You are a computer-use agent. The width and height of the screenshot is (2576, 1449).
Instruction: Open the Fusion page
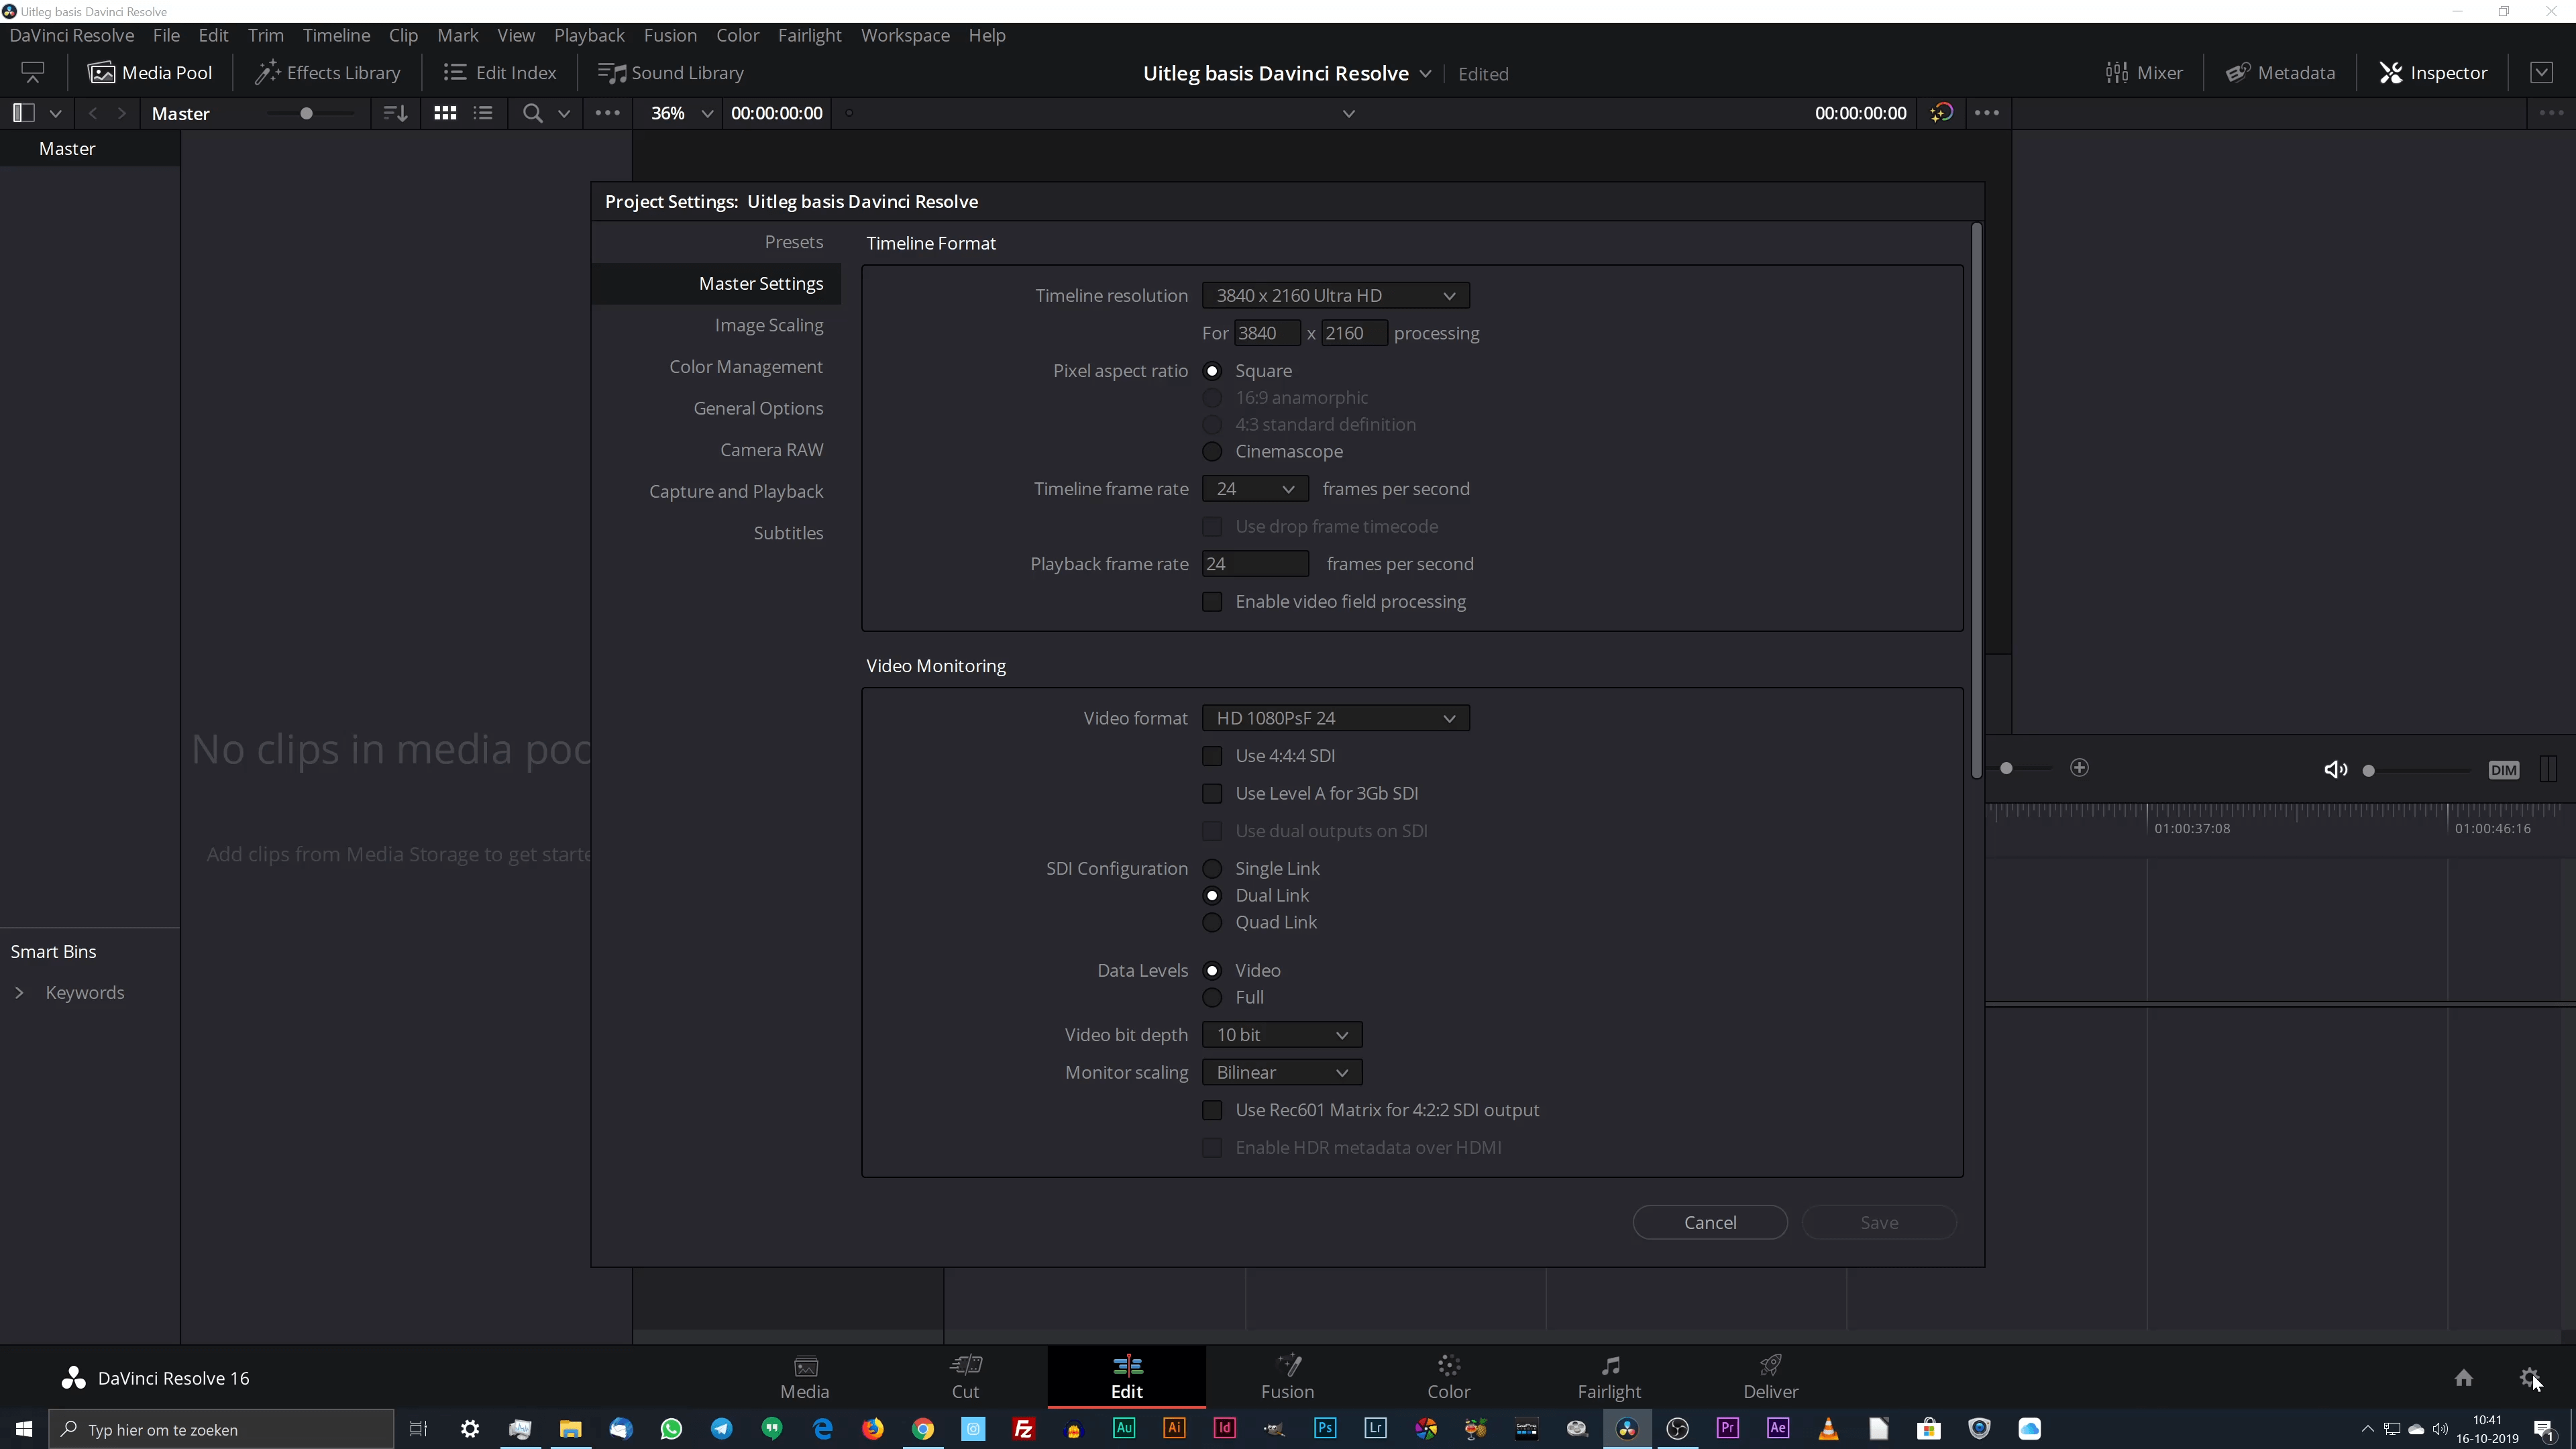coord(1287,1376)
